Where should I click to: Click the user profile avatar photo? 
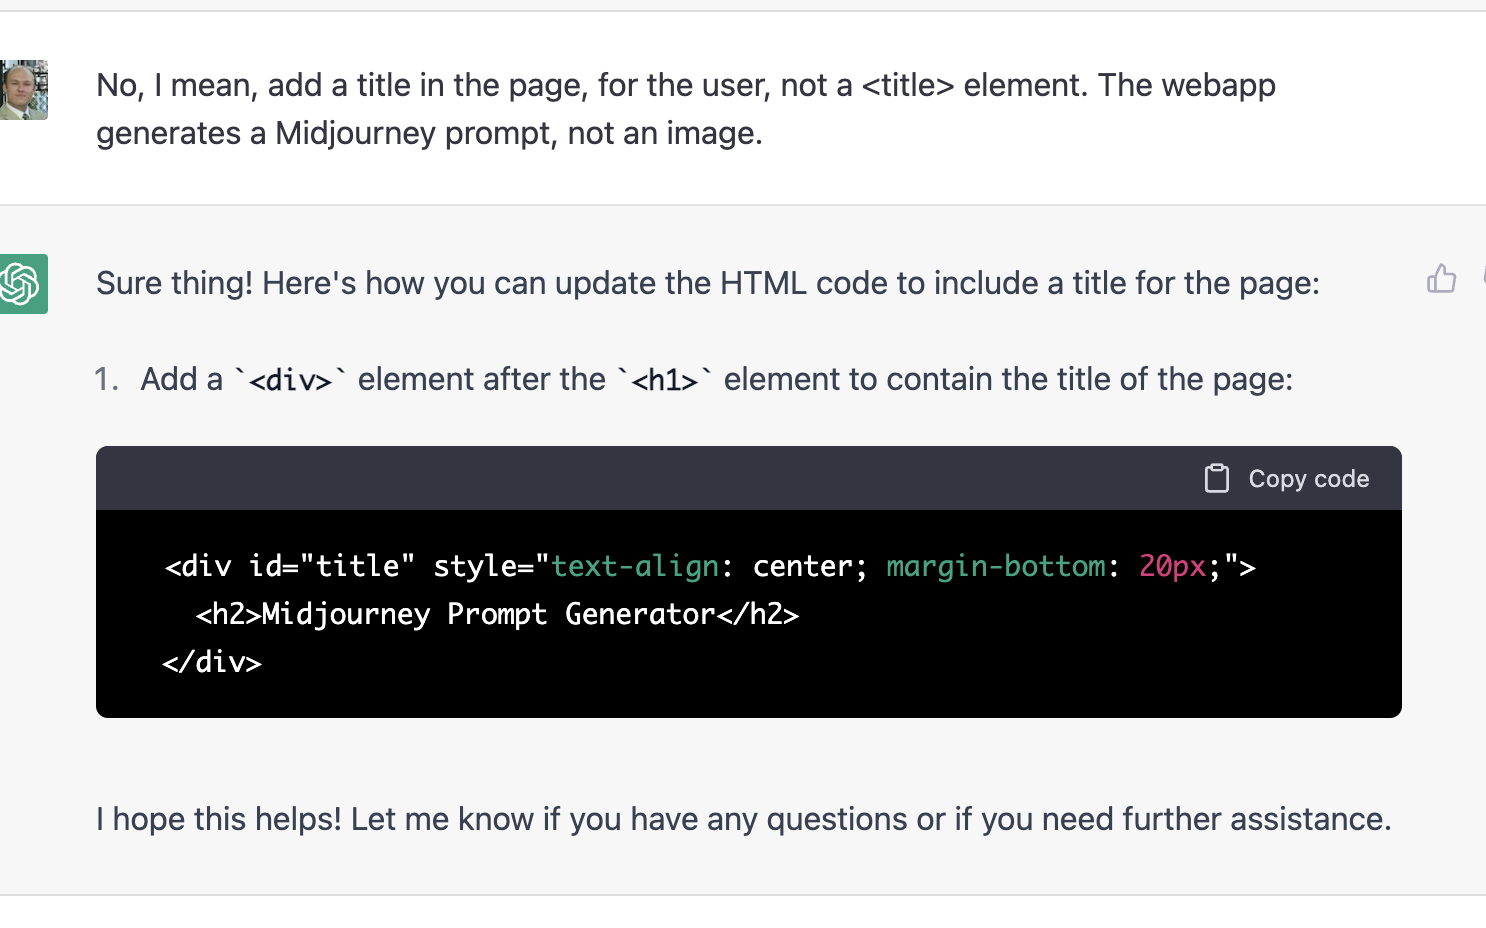[23, 90]
